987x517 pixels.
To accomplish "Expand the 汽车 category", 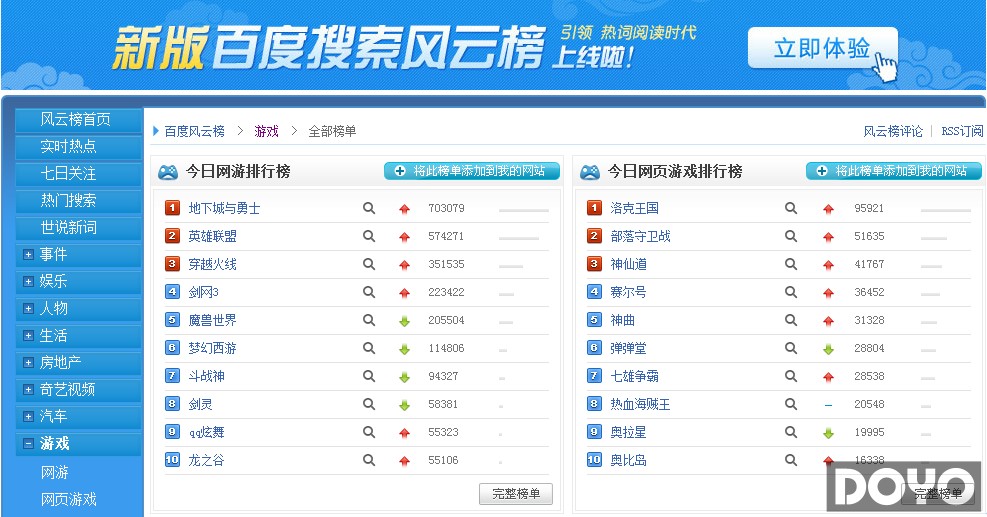I will click(x=28, y=416).
